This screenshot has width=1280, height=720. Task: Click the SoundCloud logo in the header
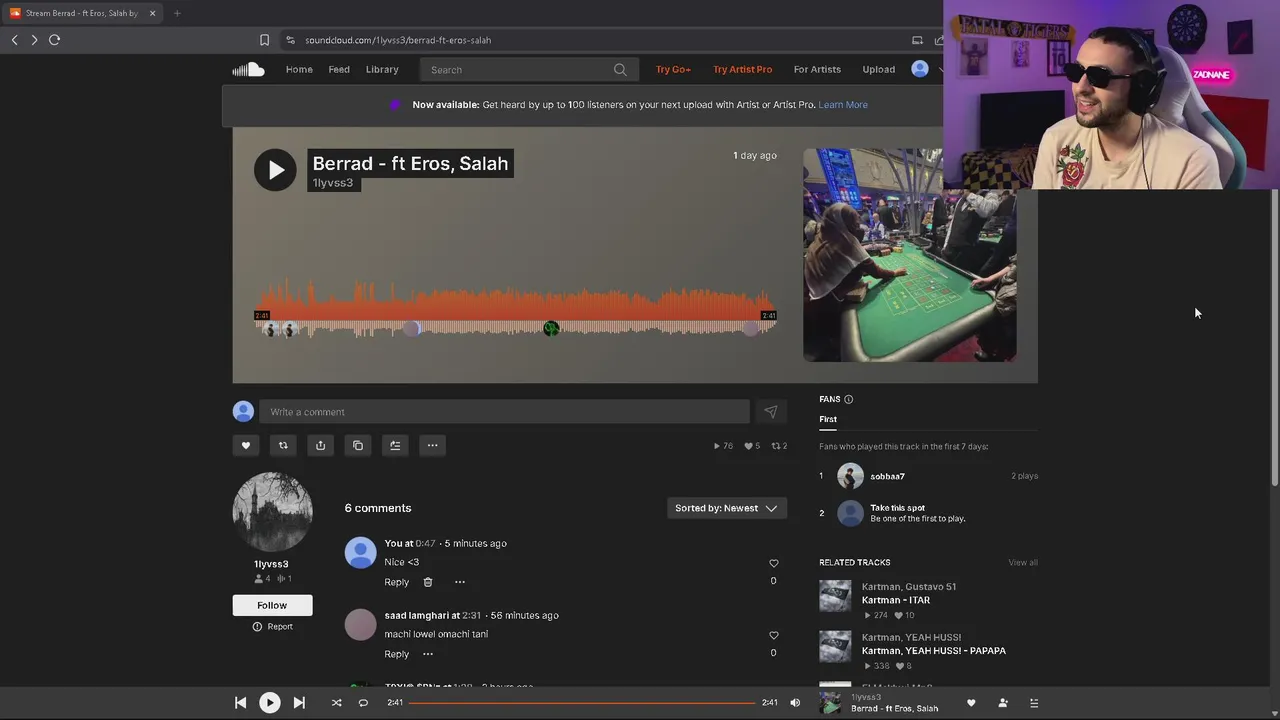click(248, 69)
